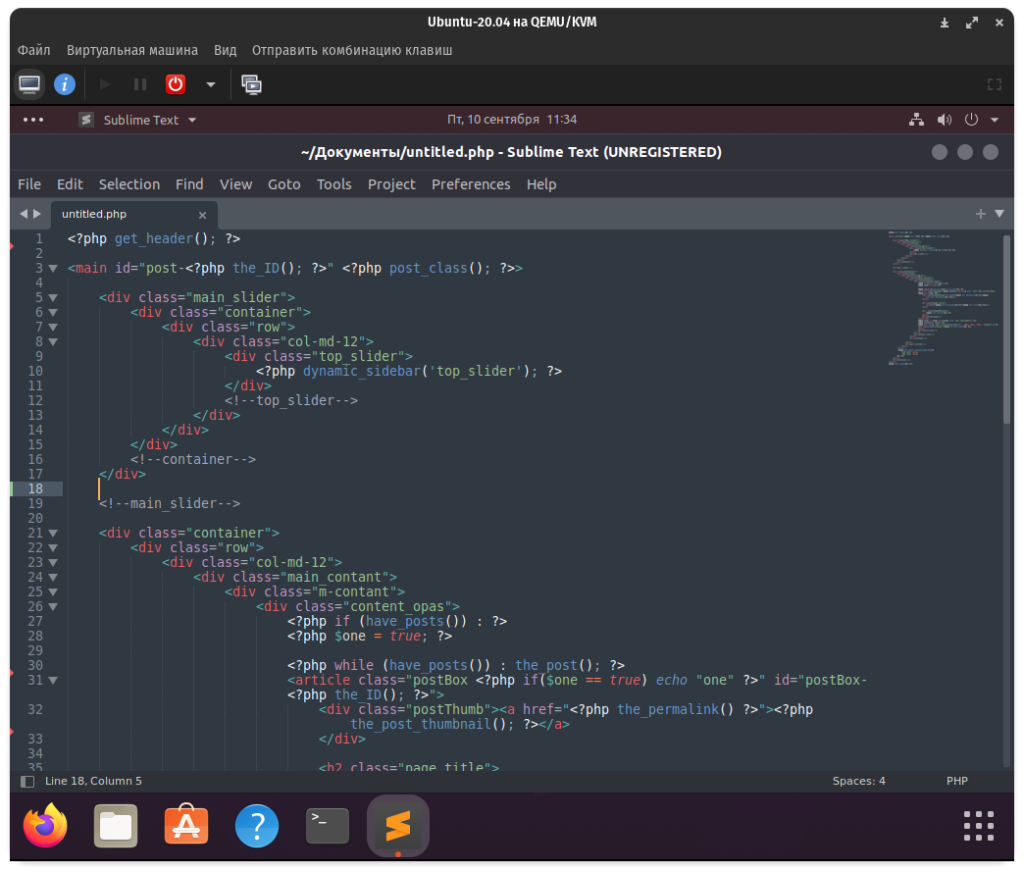This screenshot has width=1024, height=872.
Task: Toggle the side bar from status bar icon
Action: click(x=27, y=781)
